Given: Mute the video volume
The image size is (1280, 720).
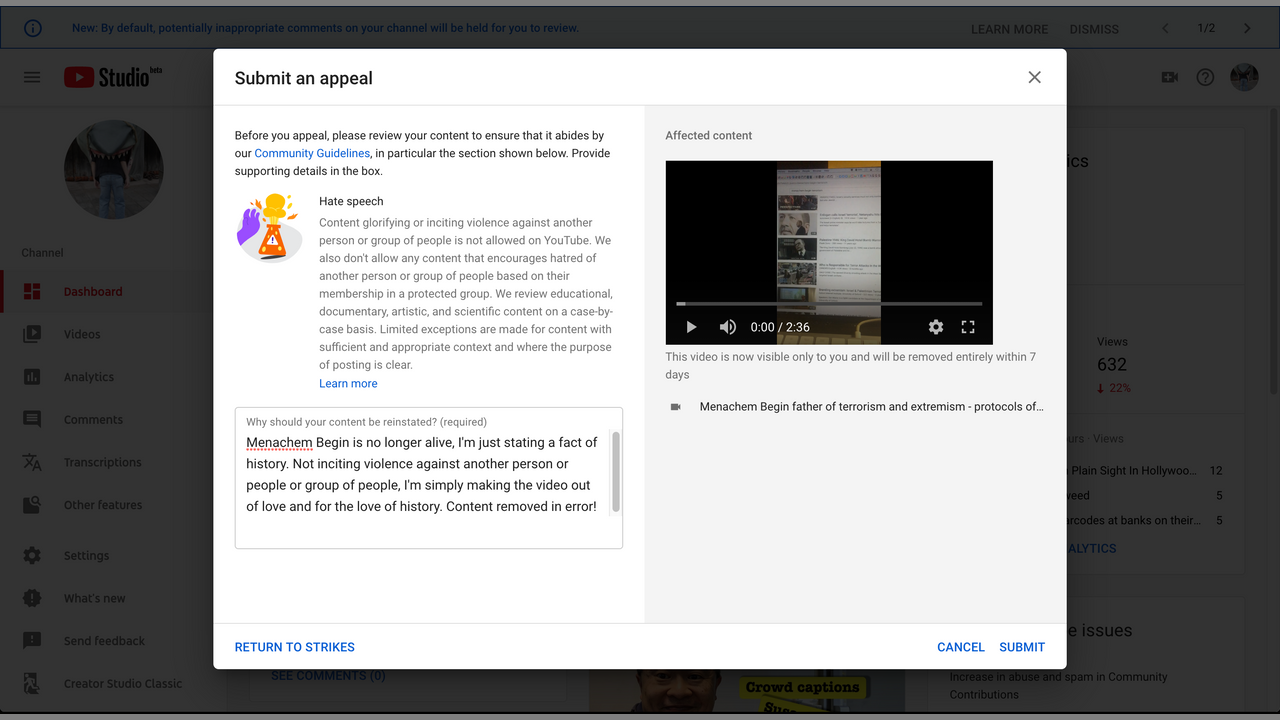Looking at the screenshot, I should point(728,327).
